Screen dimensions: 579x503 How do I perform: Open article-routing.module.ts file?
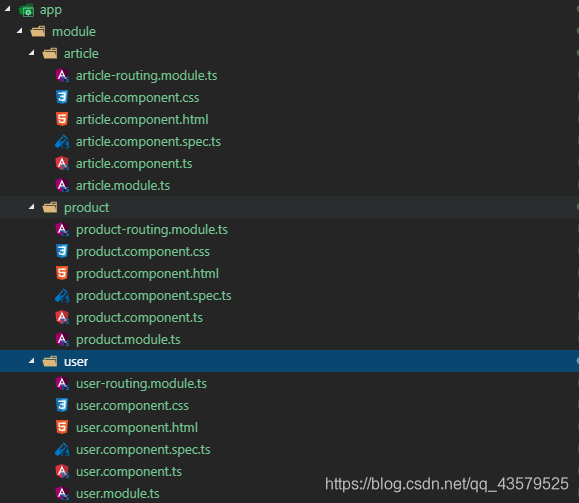(x=146, y=76)
